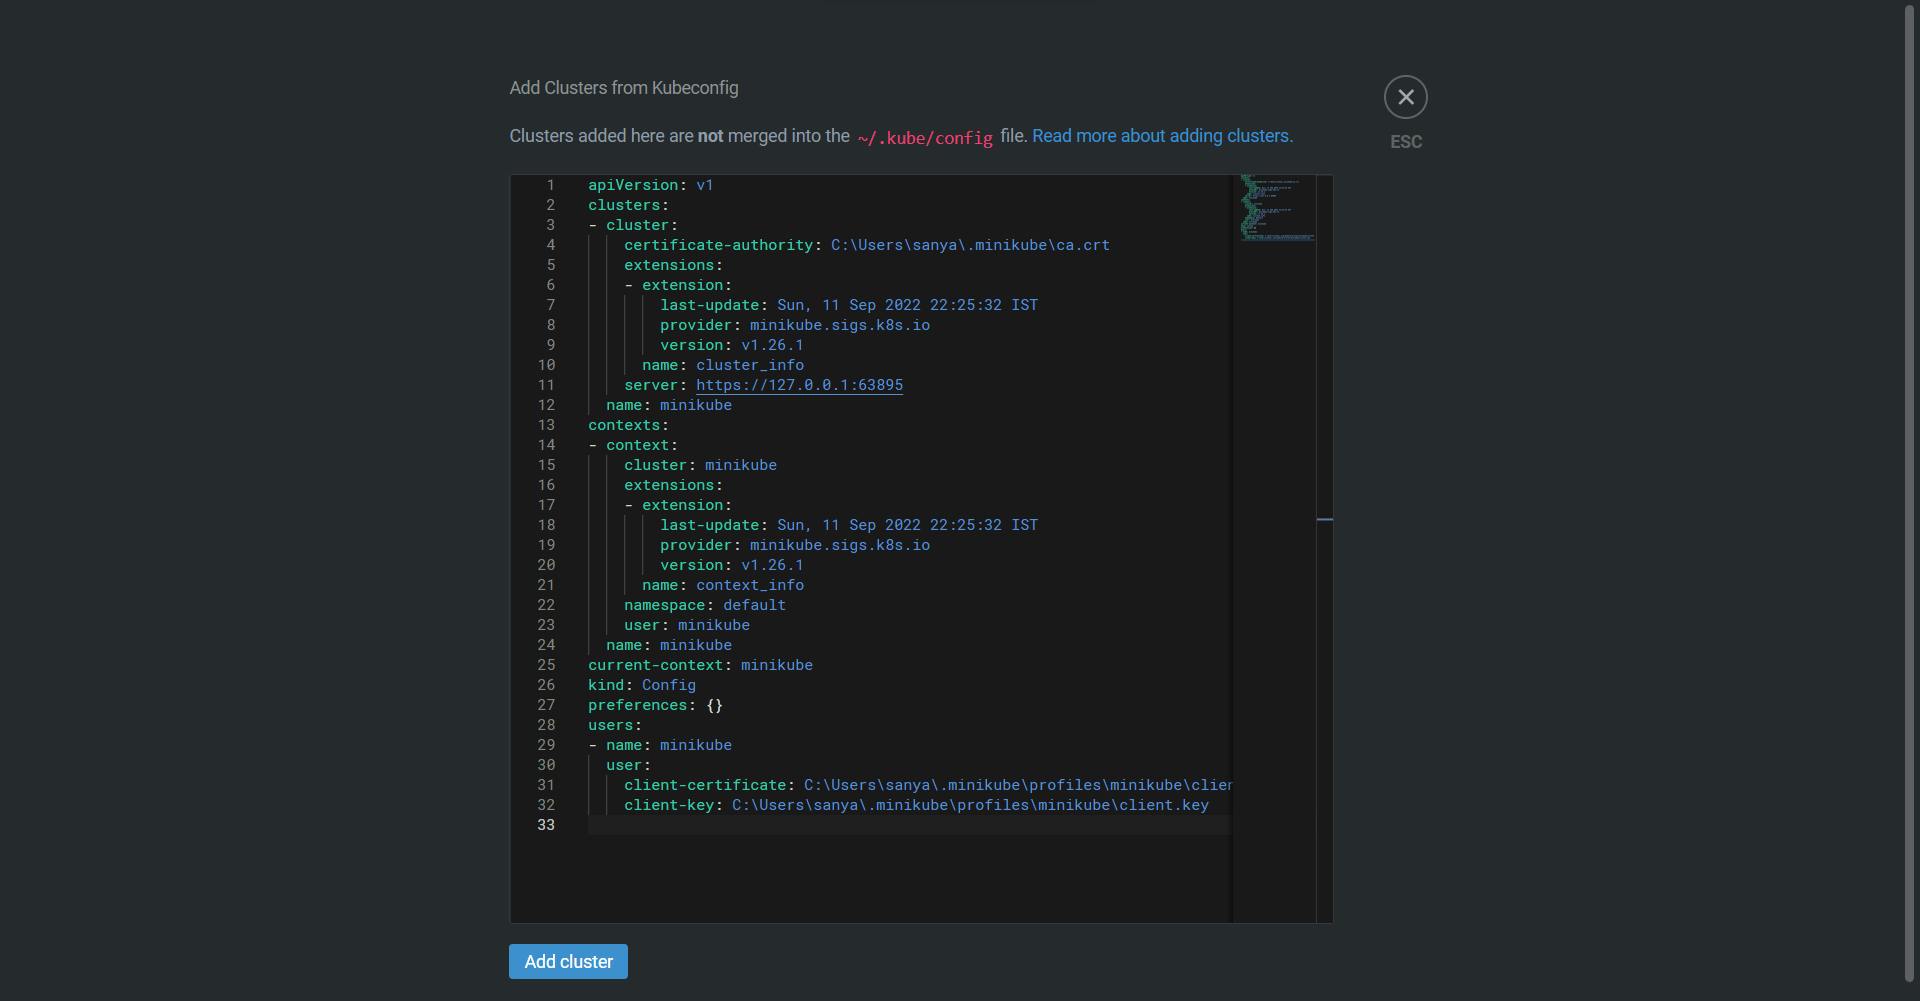This screenshot has height=1001, width=1920.
Task: Click the ~/.kube/config inline code text
Action: [x=925, y=138]
